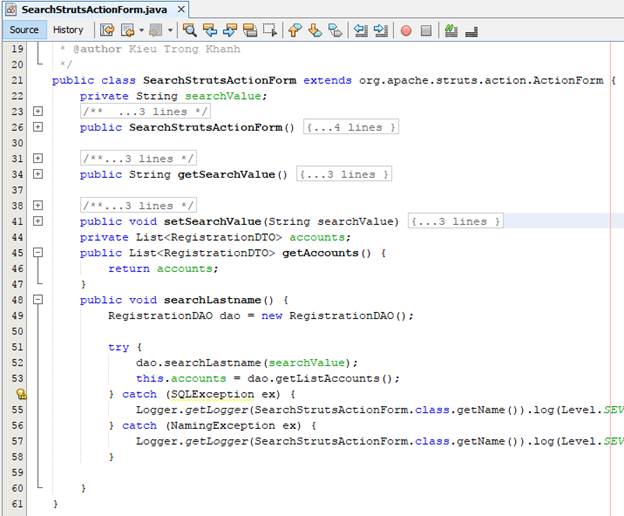
Task: Click 'Logger.getLogger' on line 57
Action: click(192, 441)
